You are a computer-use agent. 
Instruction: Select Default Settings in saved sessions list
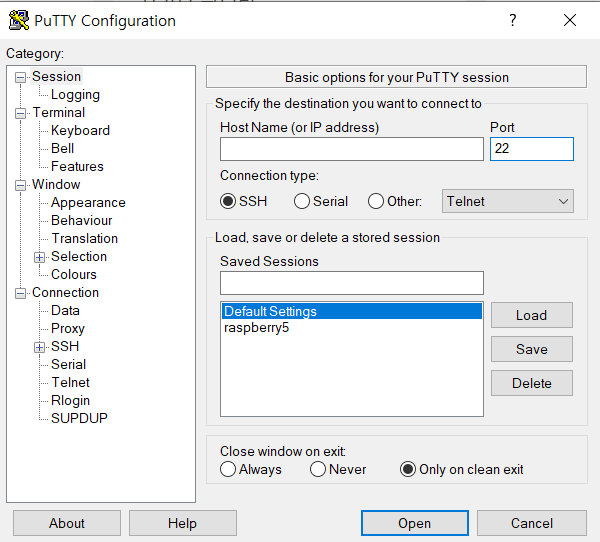(x=352, y=311)
